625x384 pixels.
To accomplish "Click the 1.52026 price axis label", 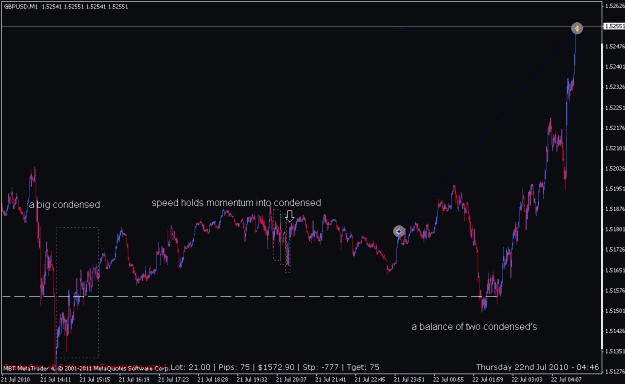I will 615,169.
